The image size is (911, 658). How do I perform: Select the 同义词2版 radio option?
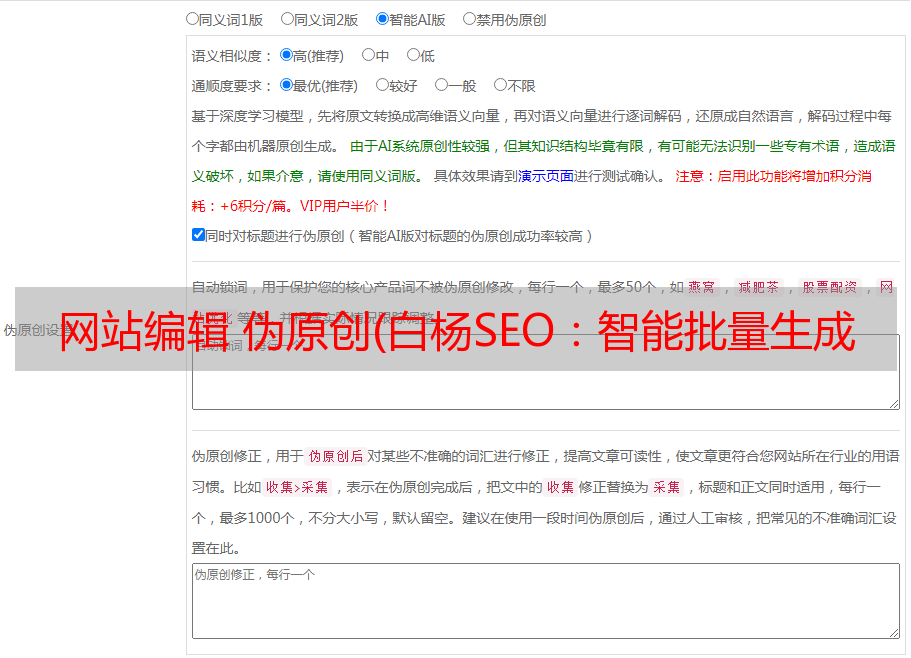[287, 19]
